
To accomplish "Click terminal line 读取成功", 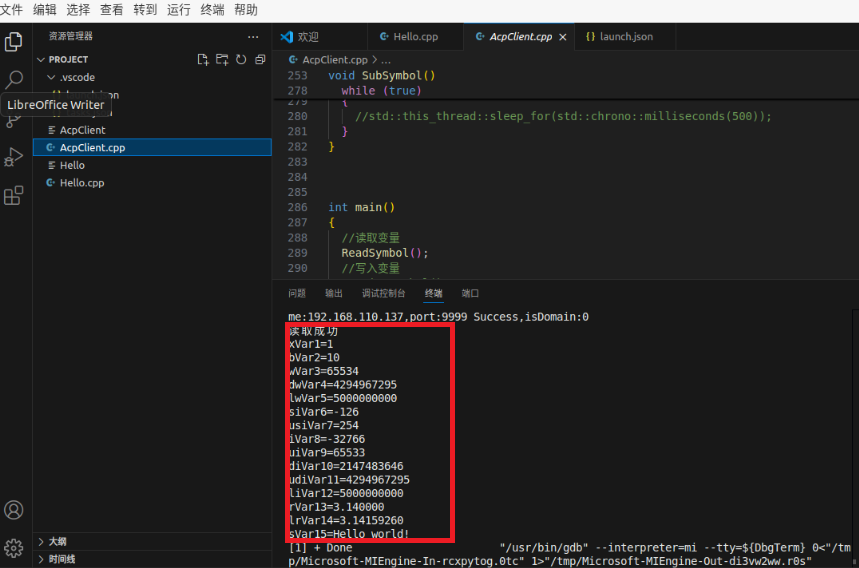I will coord(313,331).
